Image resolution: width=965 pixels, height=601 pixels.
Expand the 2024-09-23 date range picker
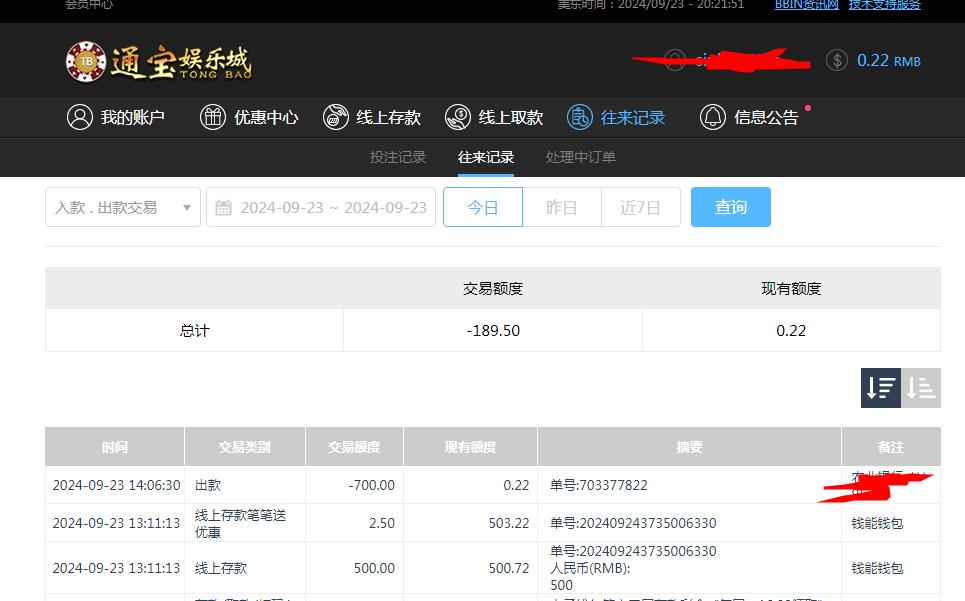tap(320, 207)
